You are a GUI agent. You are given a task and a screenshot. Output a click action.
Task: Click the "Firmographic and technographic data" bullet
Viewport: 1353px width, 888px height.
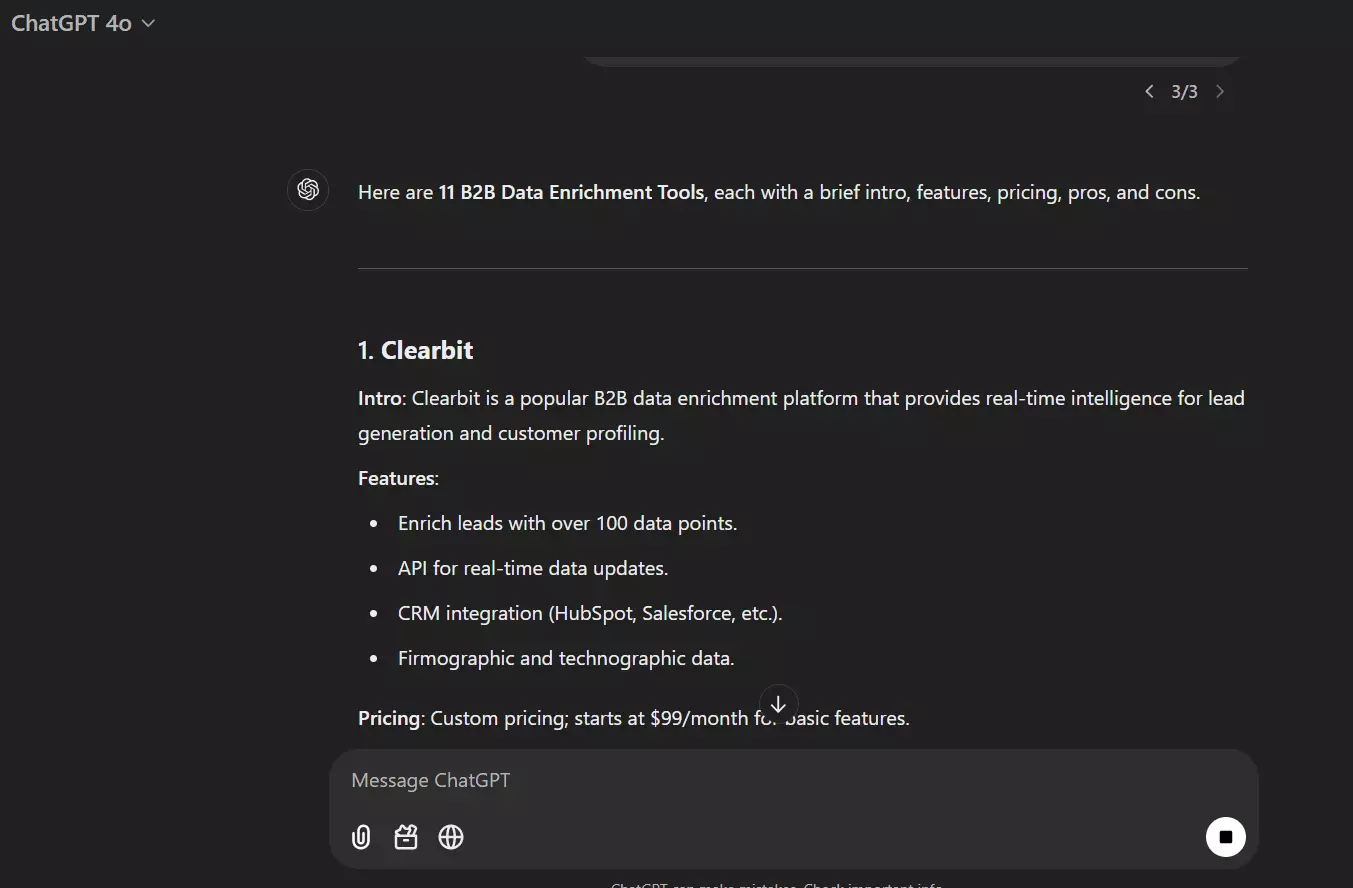coord(565,658)
